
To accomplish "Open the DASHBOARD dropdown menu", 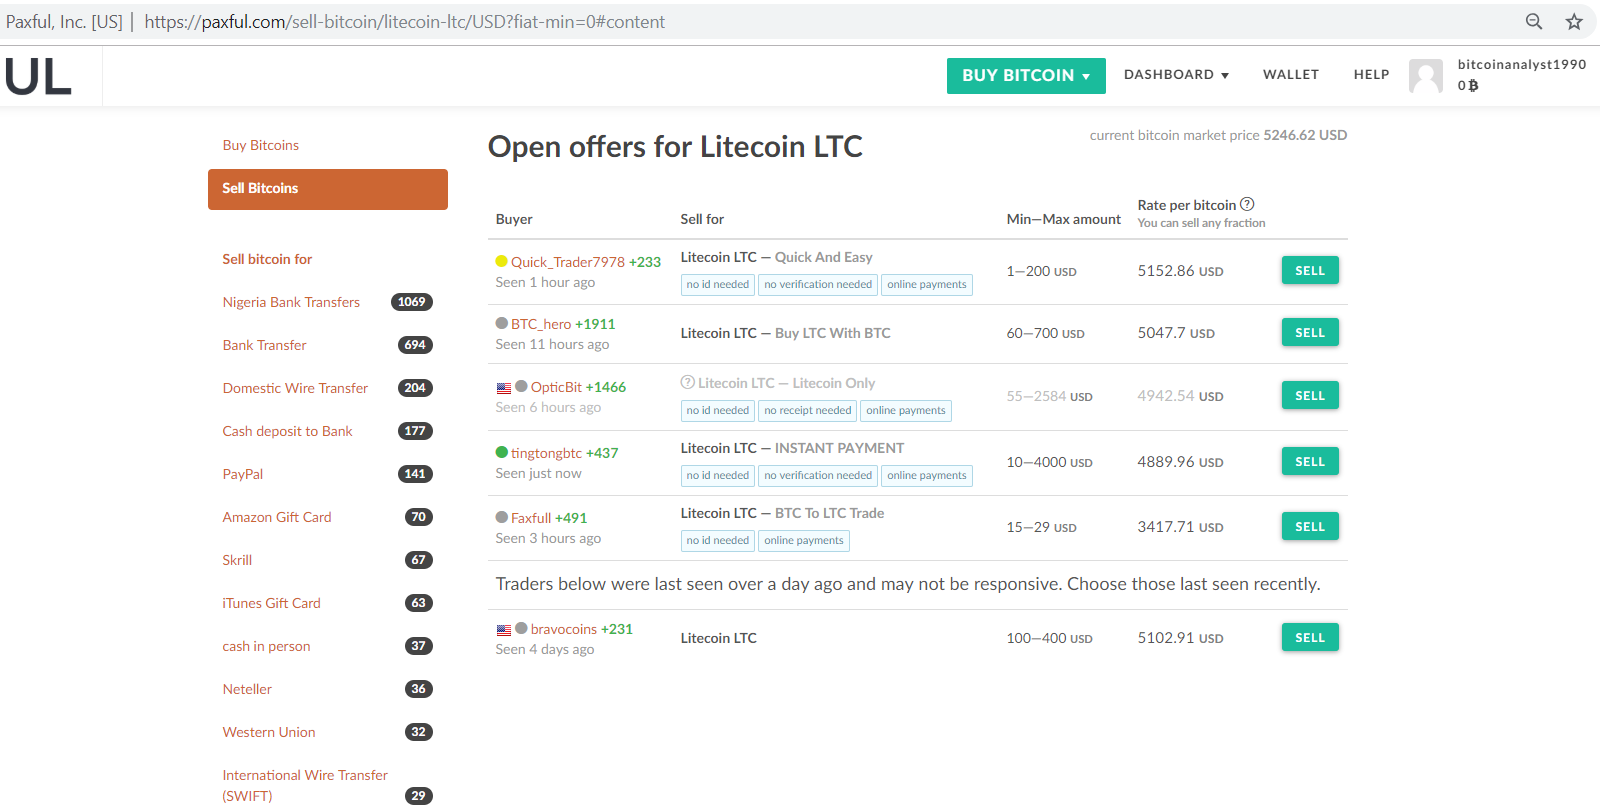I will tap(1176, 74).
